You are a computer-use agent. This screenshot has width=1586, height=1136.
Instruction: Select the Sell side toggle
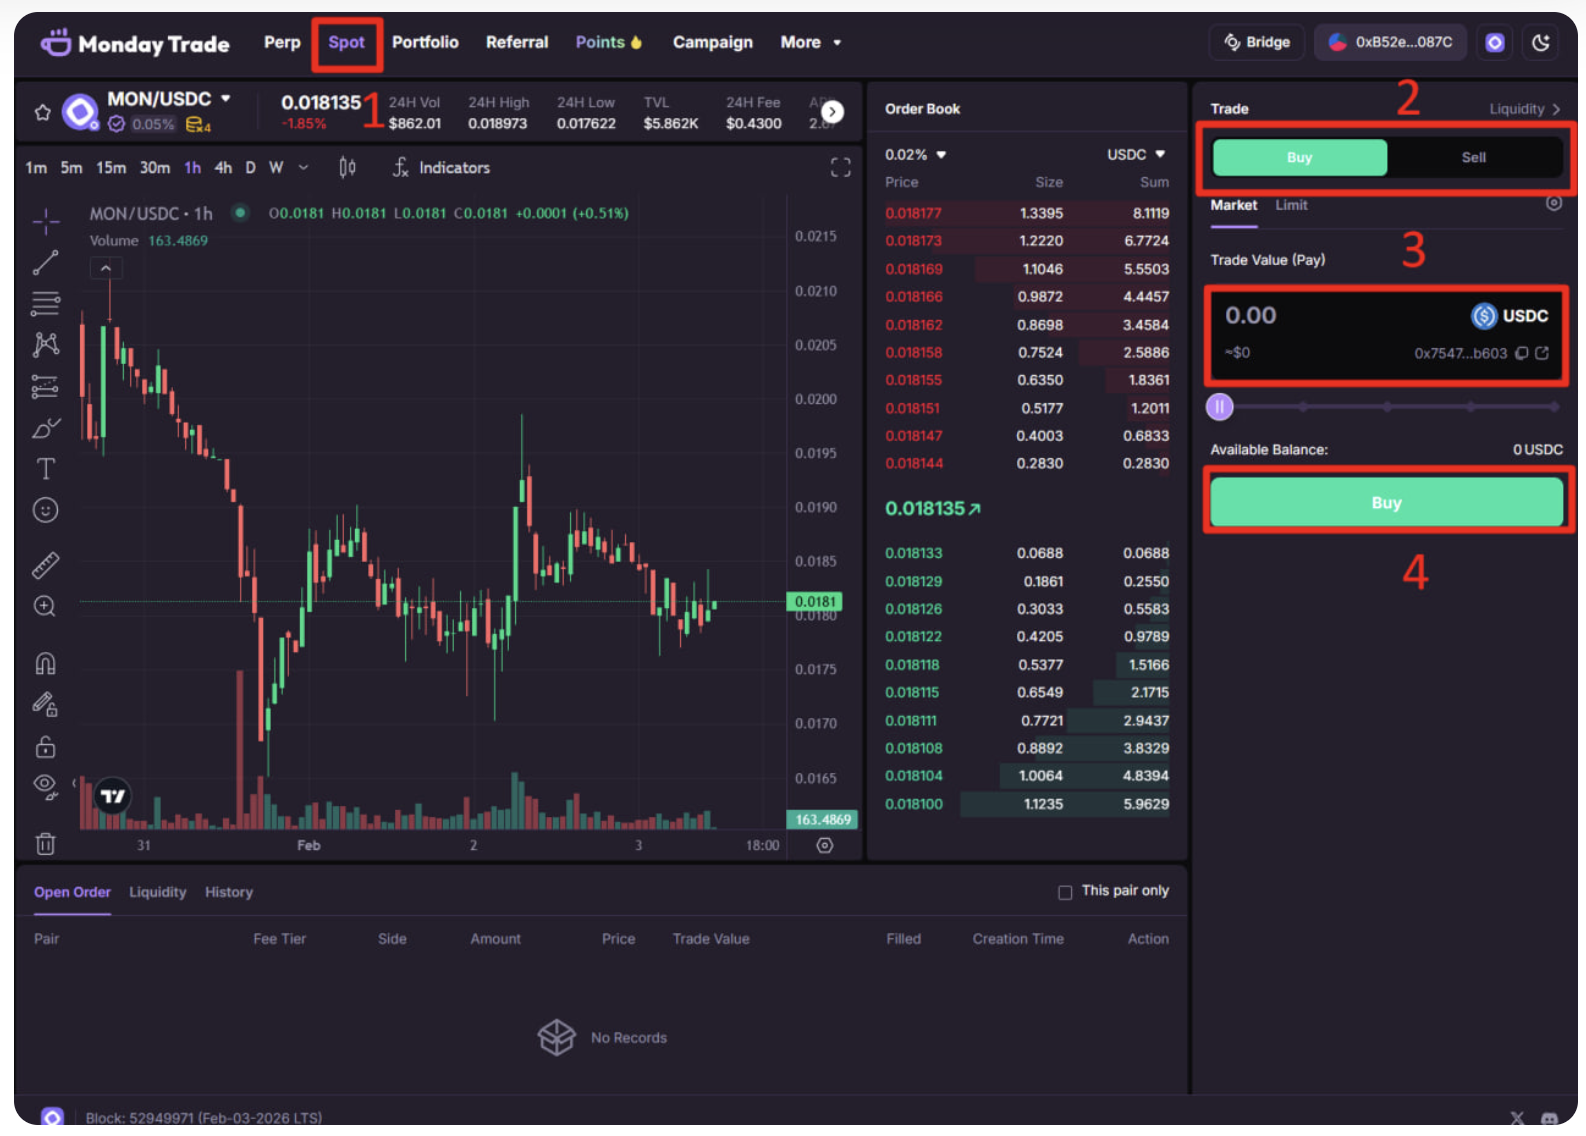[x=1473, y=157]
